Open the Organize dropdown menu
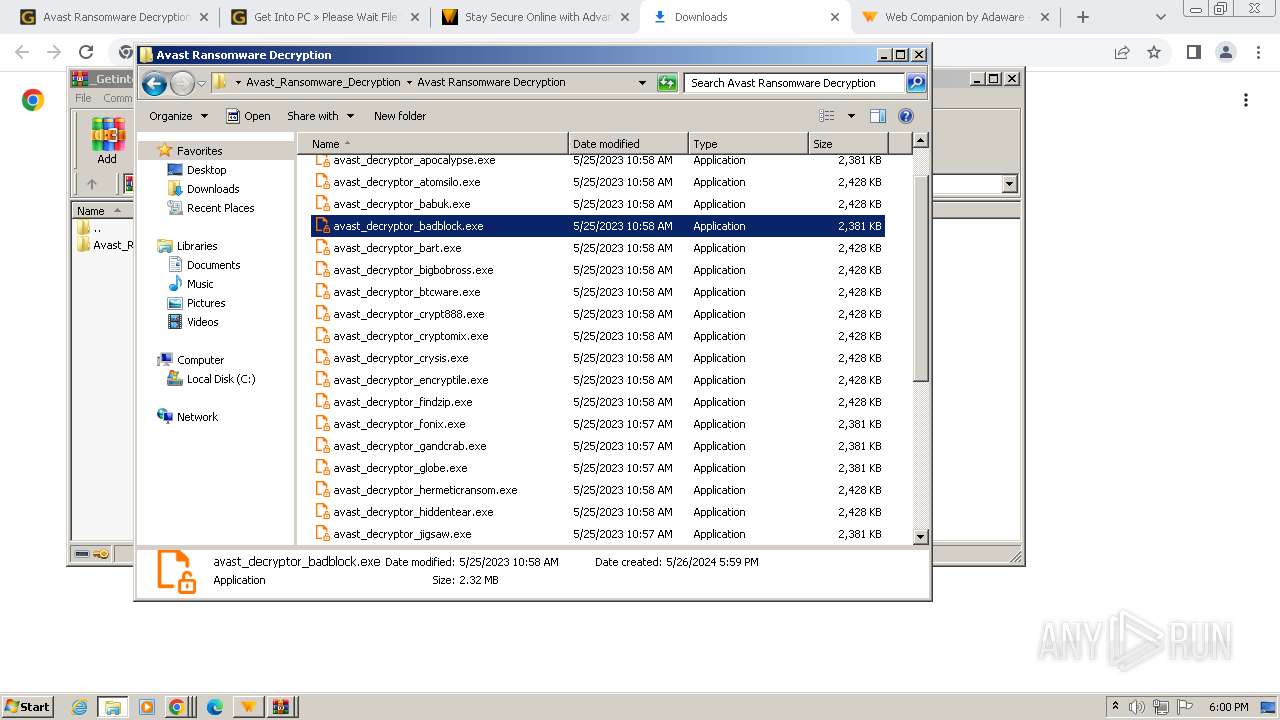1280x720 pixels. (x=178, y=116)
